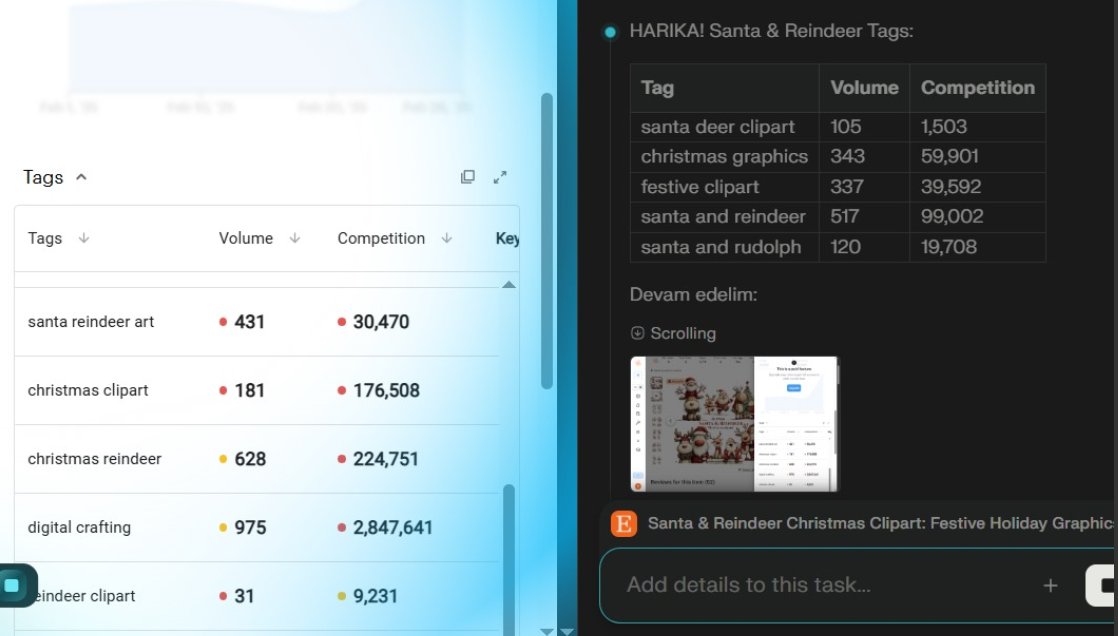The height and width of the screenshot is (636, 1118).
Task: Click volume value 181
Action: (x=250, y=391)
